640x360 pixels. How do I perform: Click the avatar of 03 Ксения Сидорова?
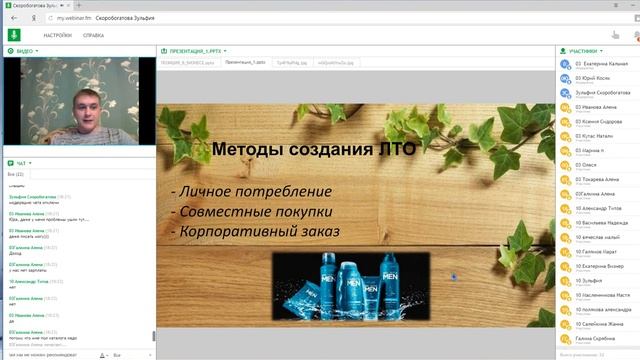click(565, 122)
